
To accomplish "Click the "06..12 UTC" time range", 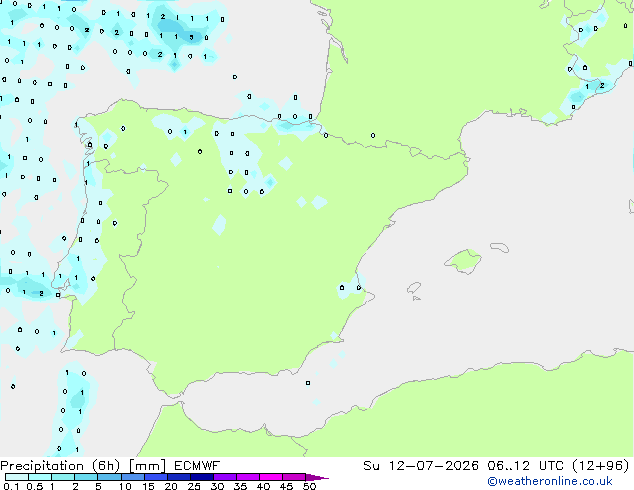I will pyautogui.click(x=525, y=466).
